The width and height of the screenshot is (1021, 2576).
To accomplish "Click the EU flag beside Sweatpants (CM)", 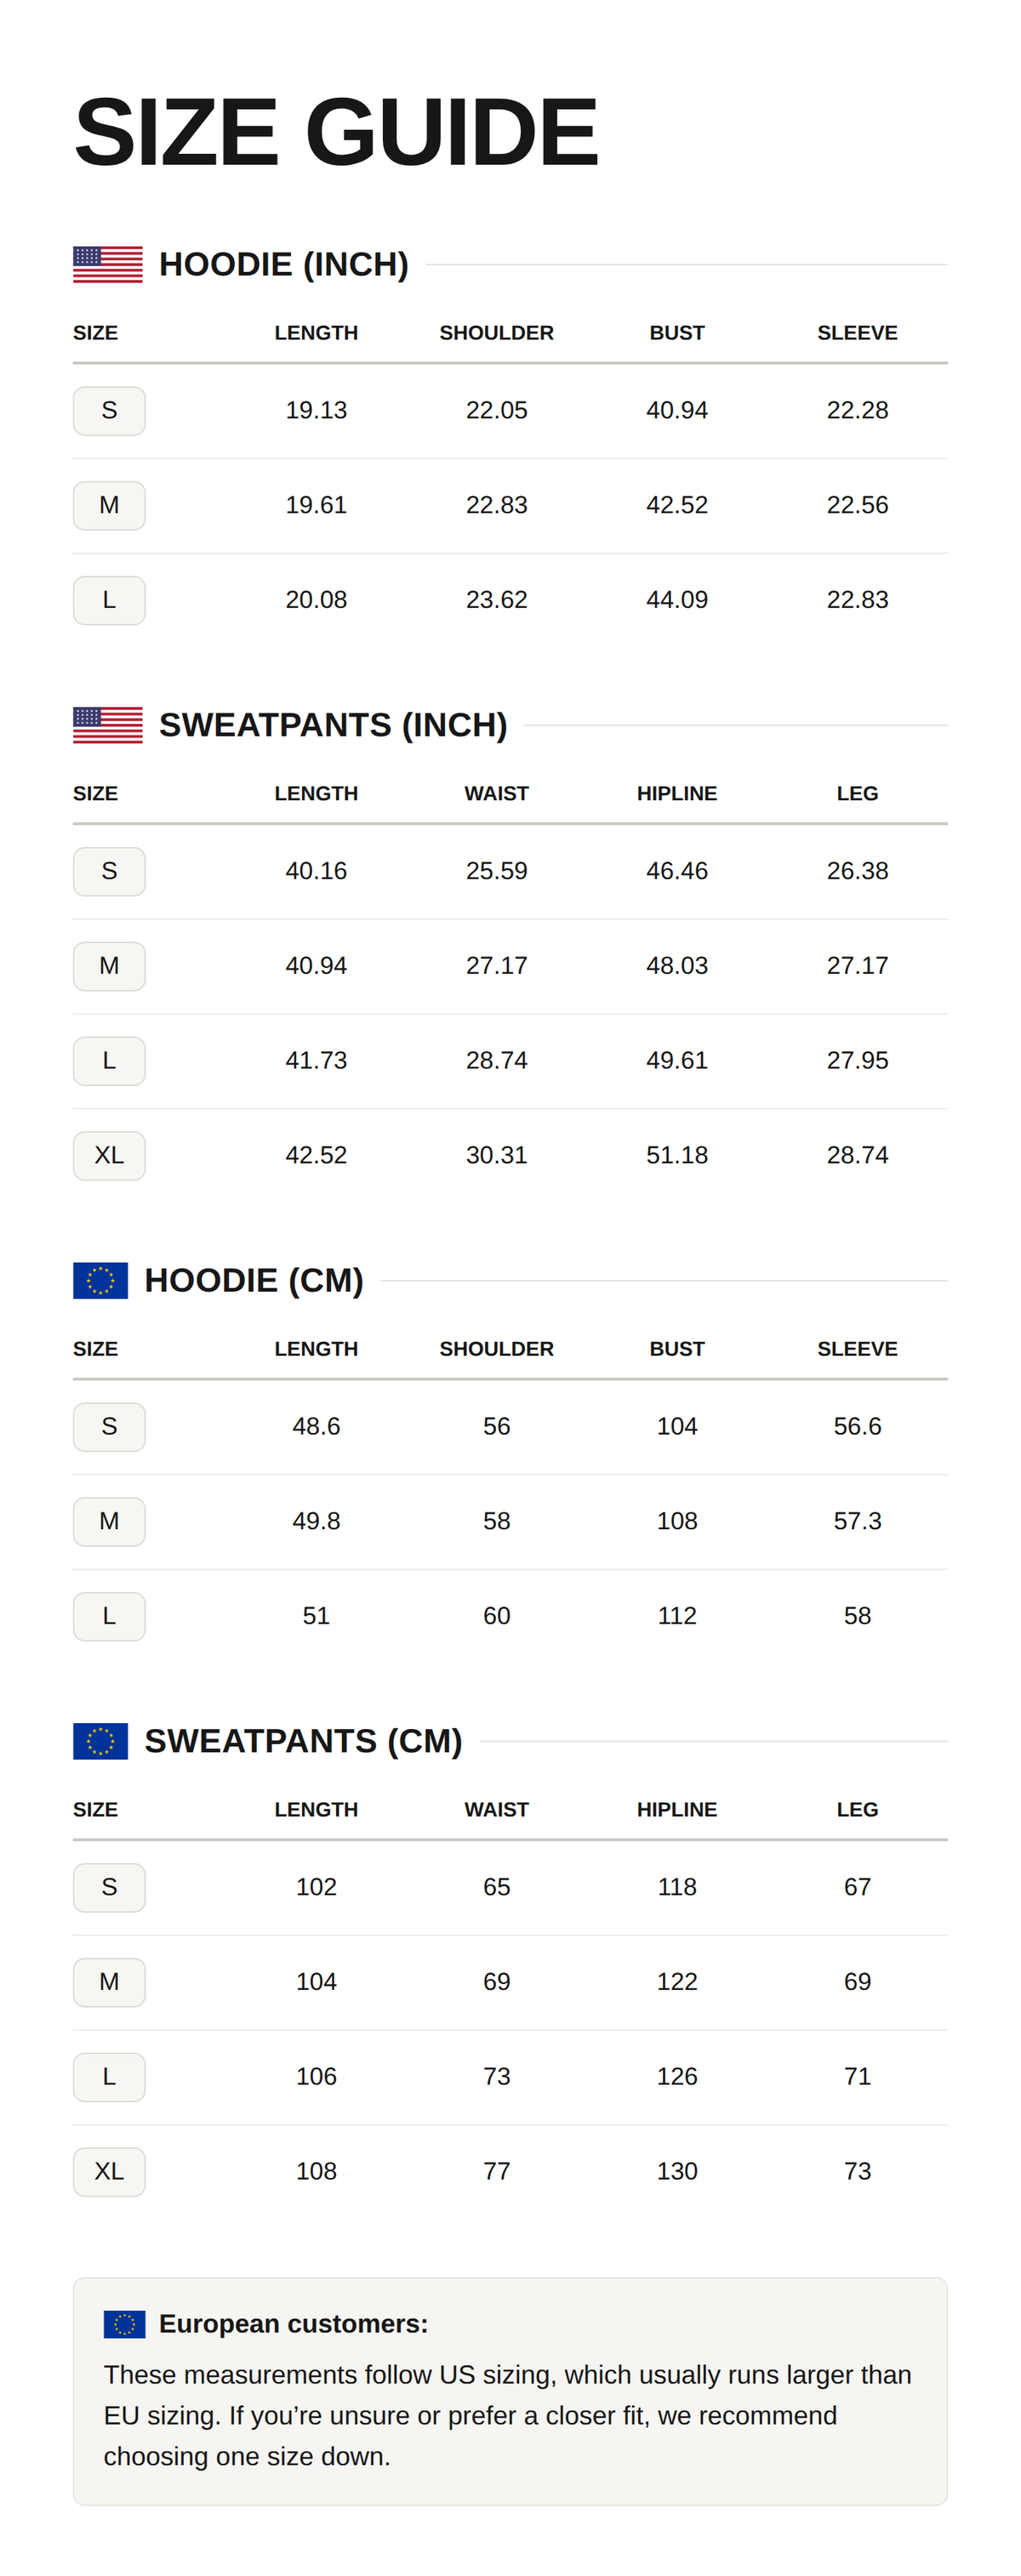I will 100,1741.
